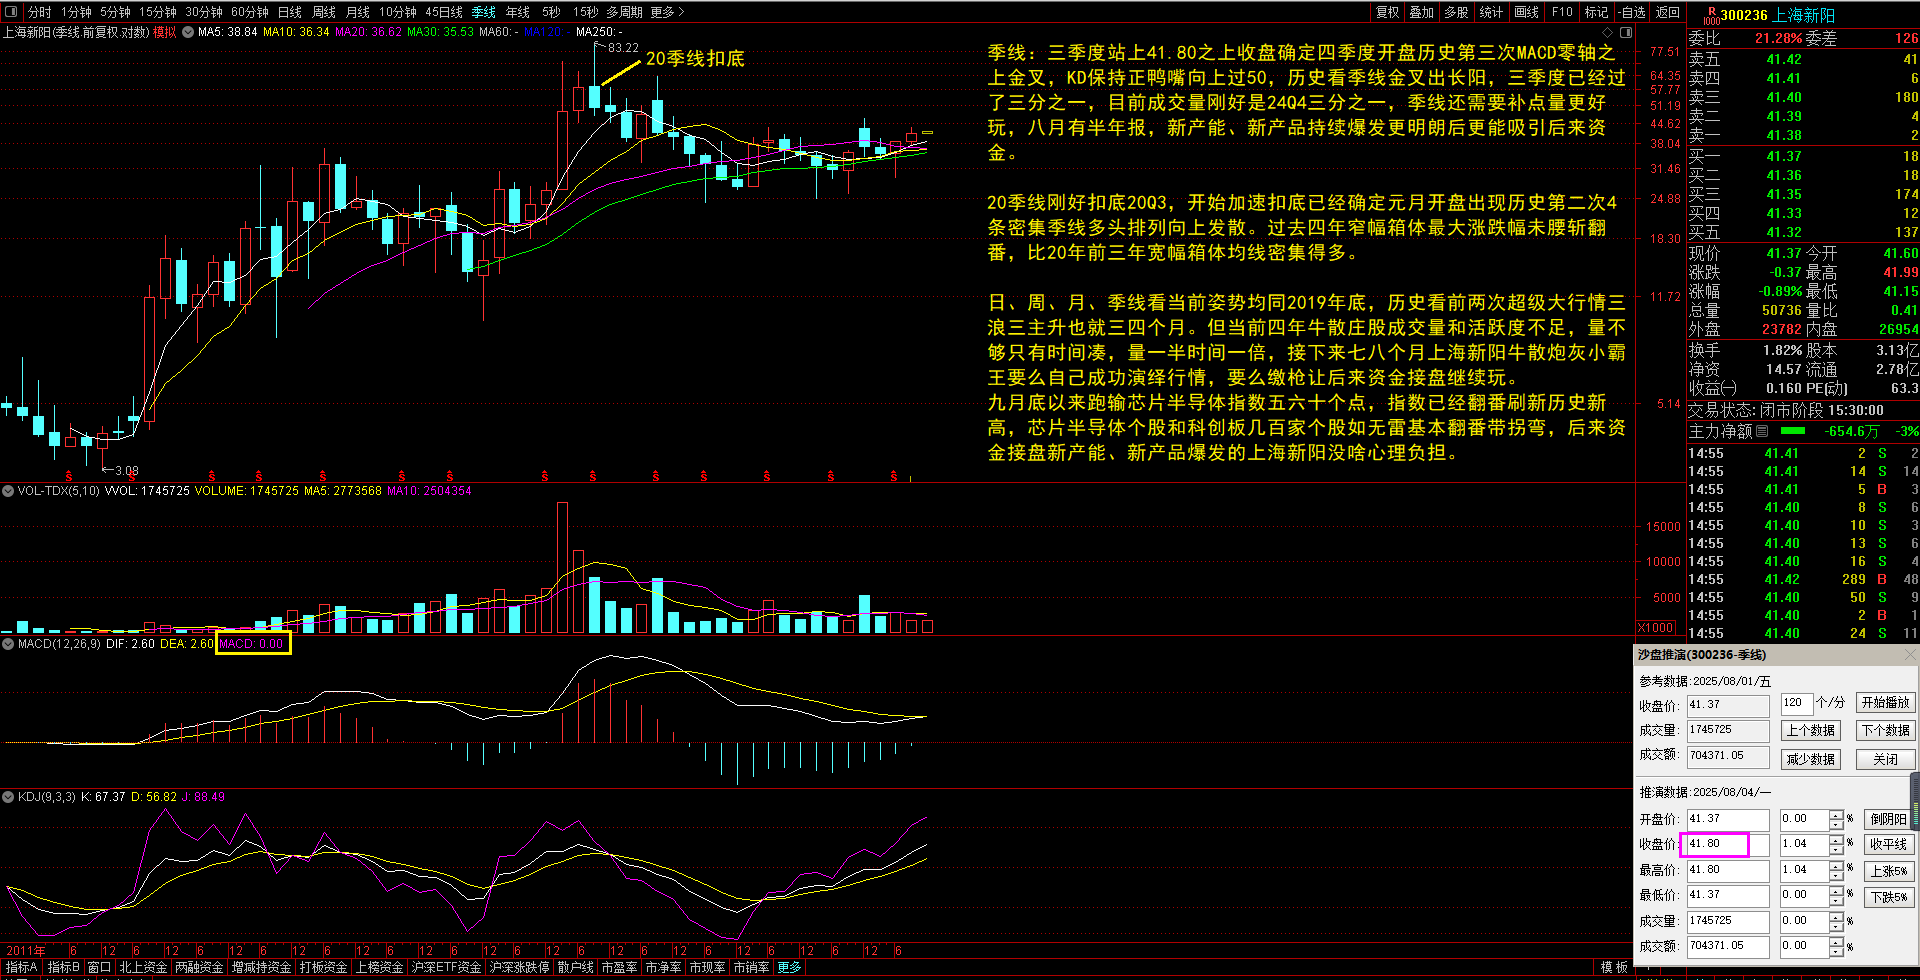
Task: Click the 最高价 simulated price input
Action: click(1727, 870)
